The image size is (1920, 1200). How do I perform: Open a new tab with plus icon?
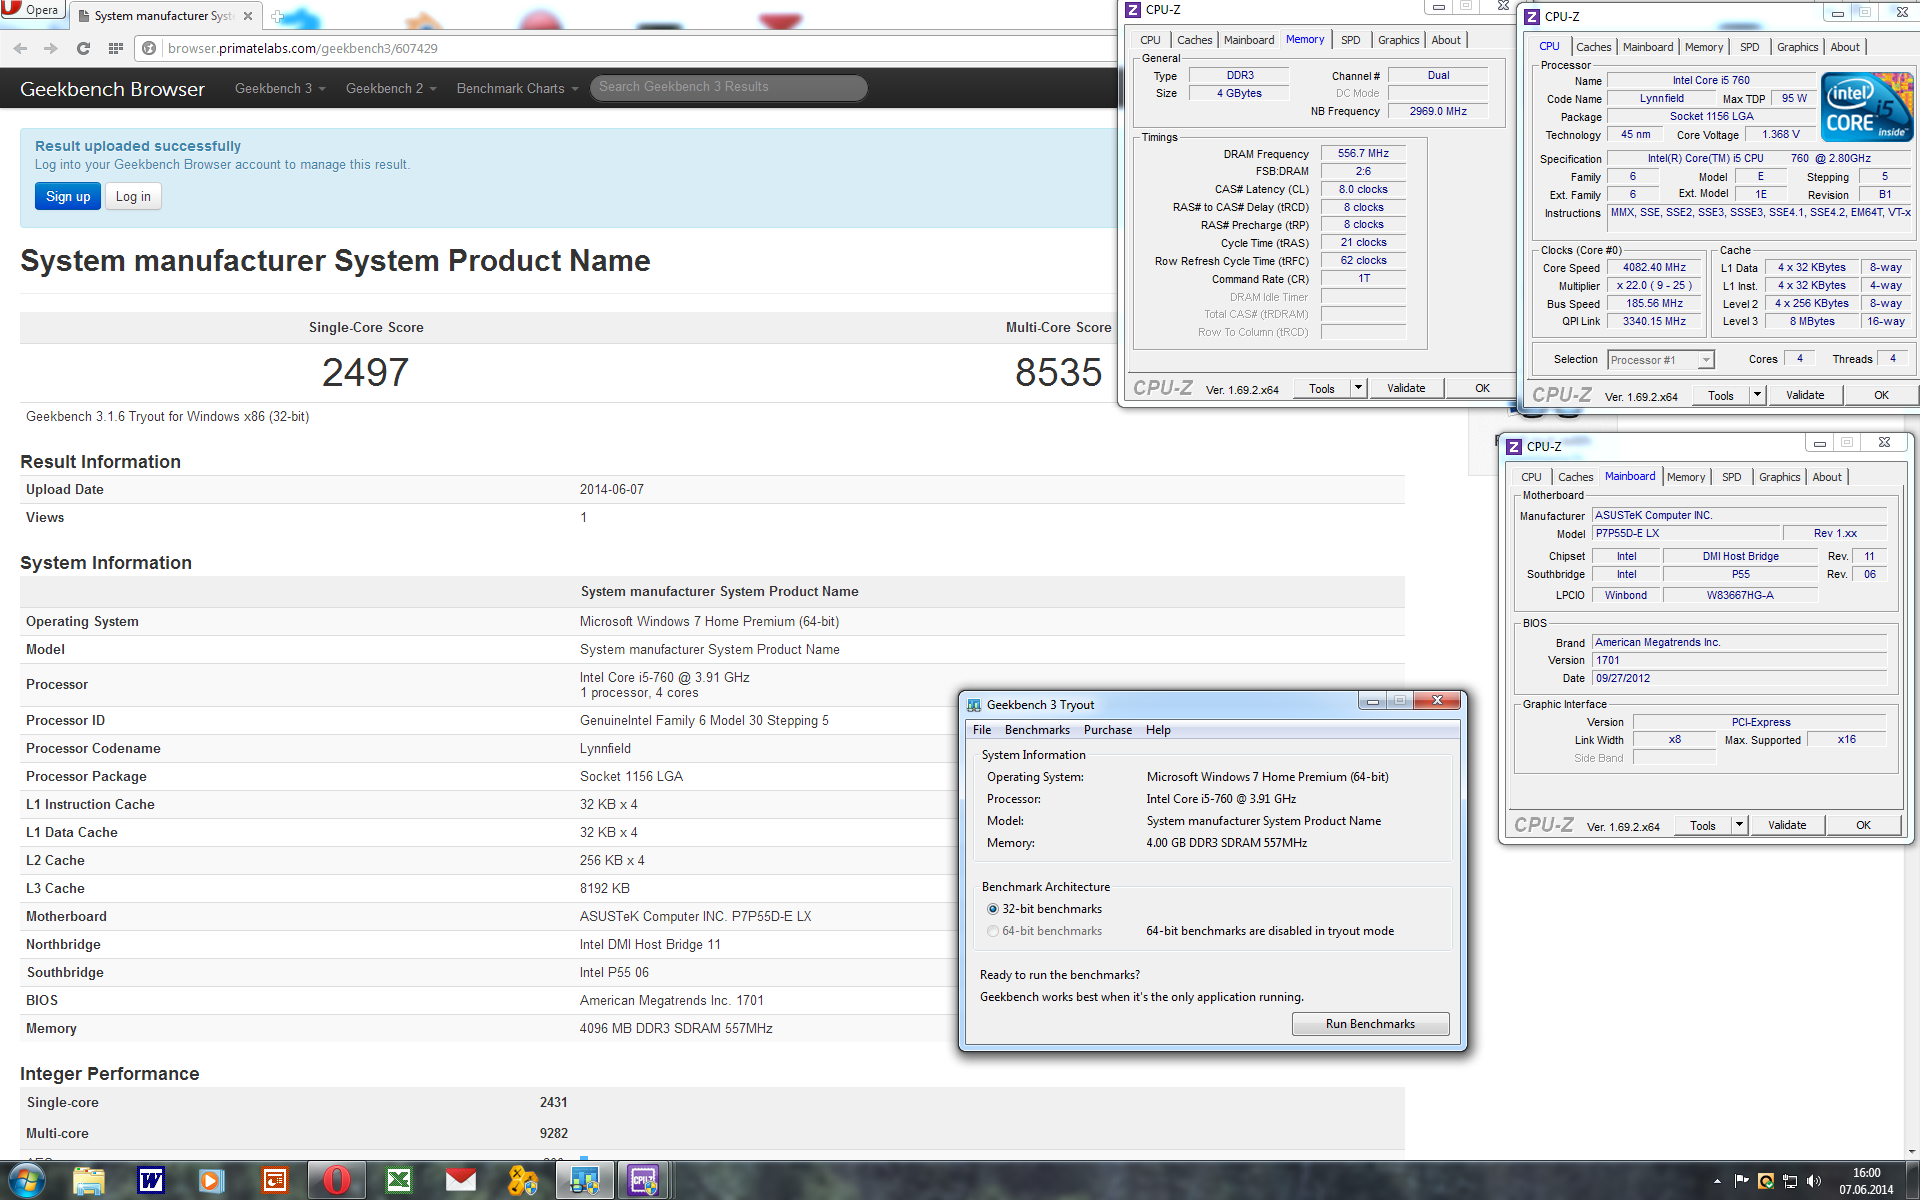click(x=278, y=16)
